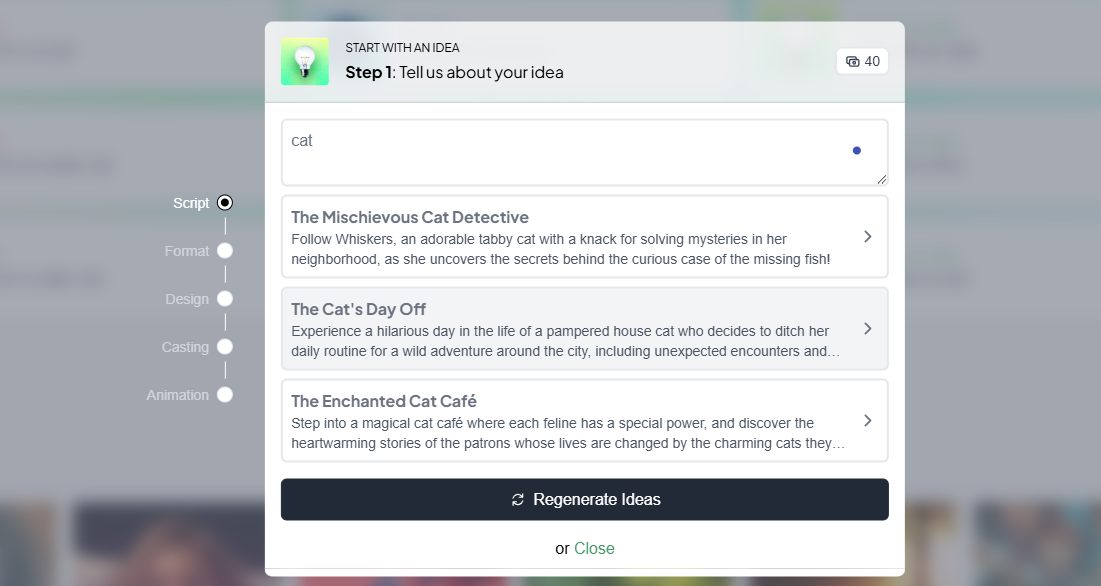Image resolution: width=1101 pixels, height=586 pixels.
Task: Click the green Close link
Action: coord(594,549)
